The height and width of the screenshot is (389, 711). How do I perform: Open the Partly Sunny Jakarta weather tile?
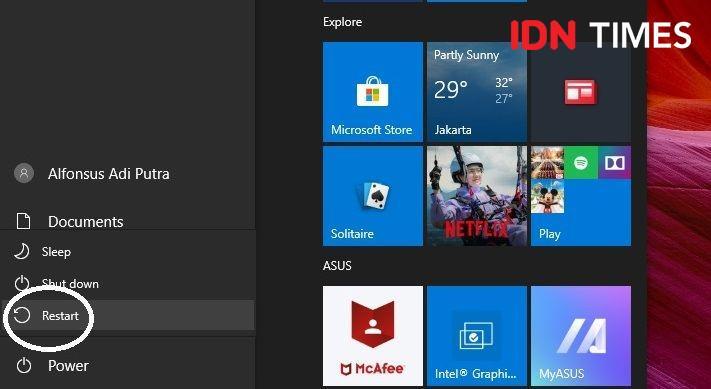(x=477, y=92)
